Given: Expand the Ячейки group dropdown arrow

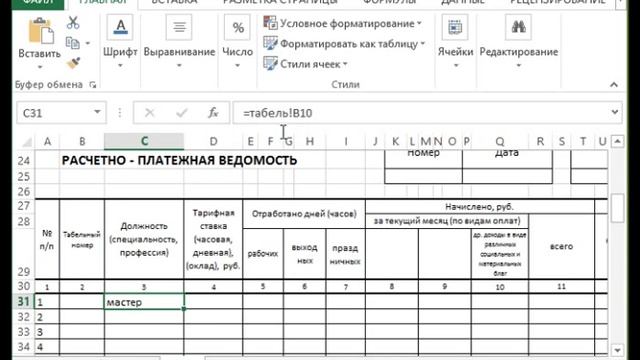Looking at the screenshot, I should (456, 65).
